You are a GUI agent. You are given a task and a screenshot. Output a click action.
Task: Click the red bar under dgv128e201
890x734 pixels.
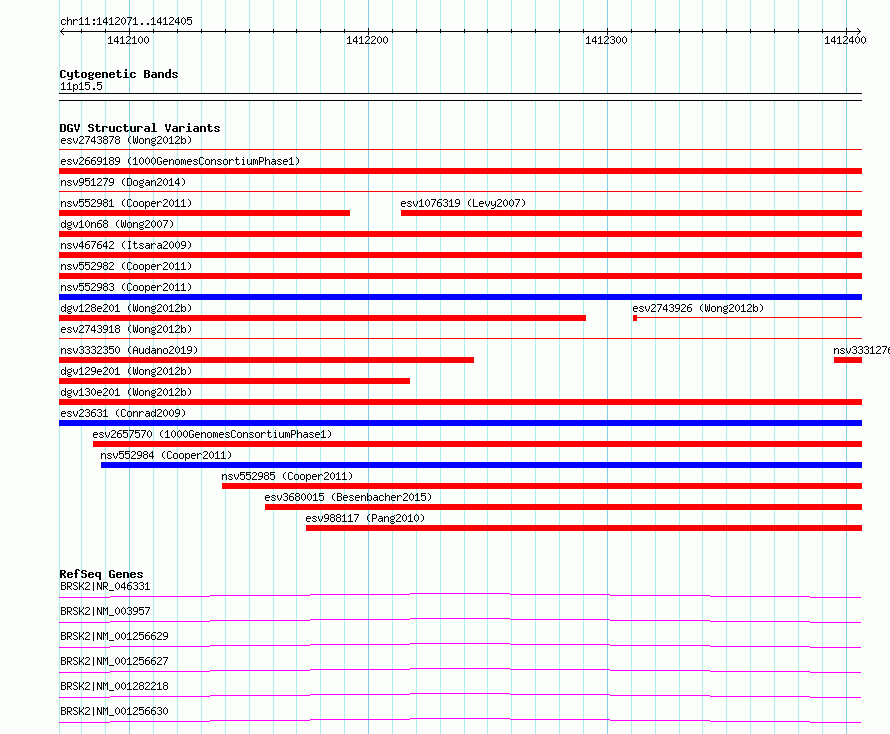pyautogui.click(x=322, y=318)
